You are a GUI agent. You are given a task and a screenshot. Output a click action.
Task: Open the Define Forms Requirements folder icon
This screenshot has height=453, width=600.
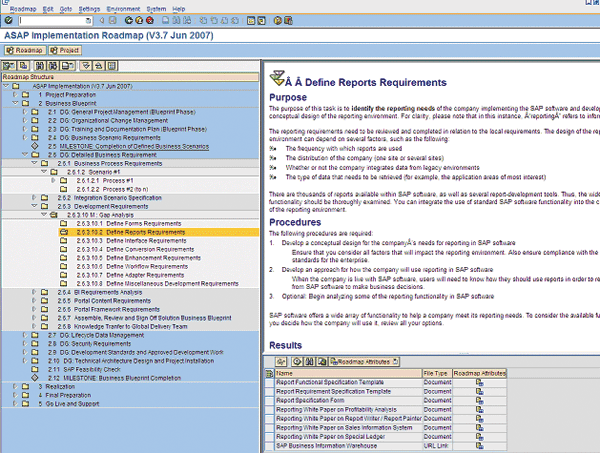(x=64, y=222)
